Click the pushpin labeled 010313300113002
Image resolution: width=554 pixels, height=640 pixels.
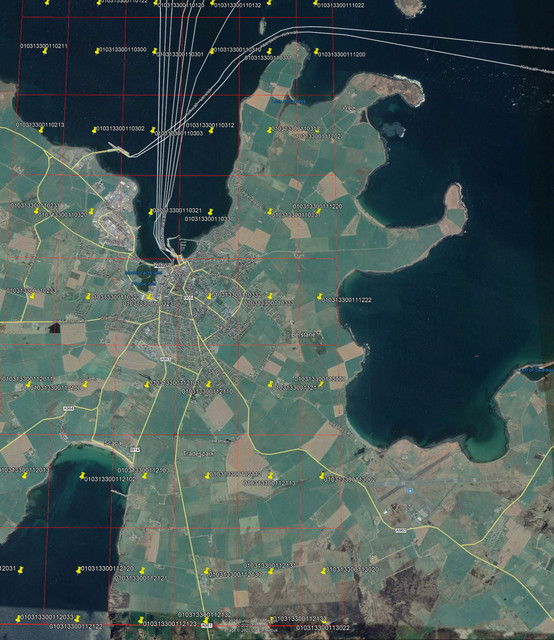322,475
